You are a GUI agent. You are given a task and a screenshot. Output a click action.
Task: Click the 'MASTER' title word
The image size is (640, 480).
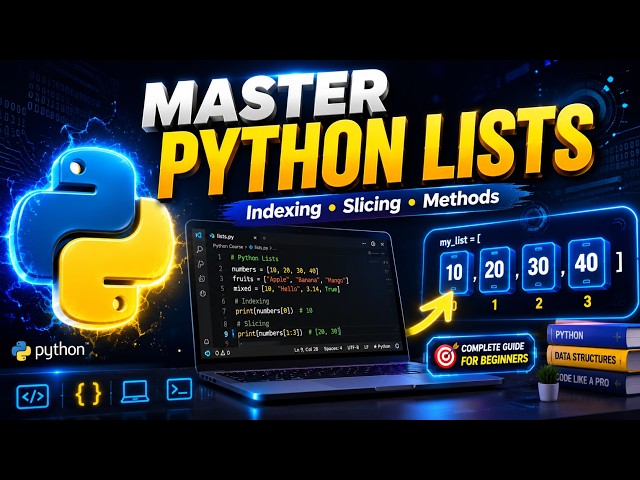pos(265,99)
